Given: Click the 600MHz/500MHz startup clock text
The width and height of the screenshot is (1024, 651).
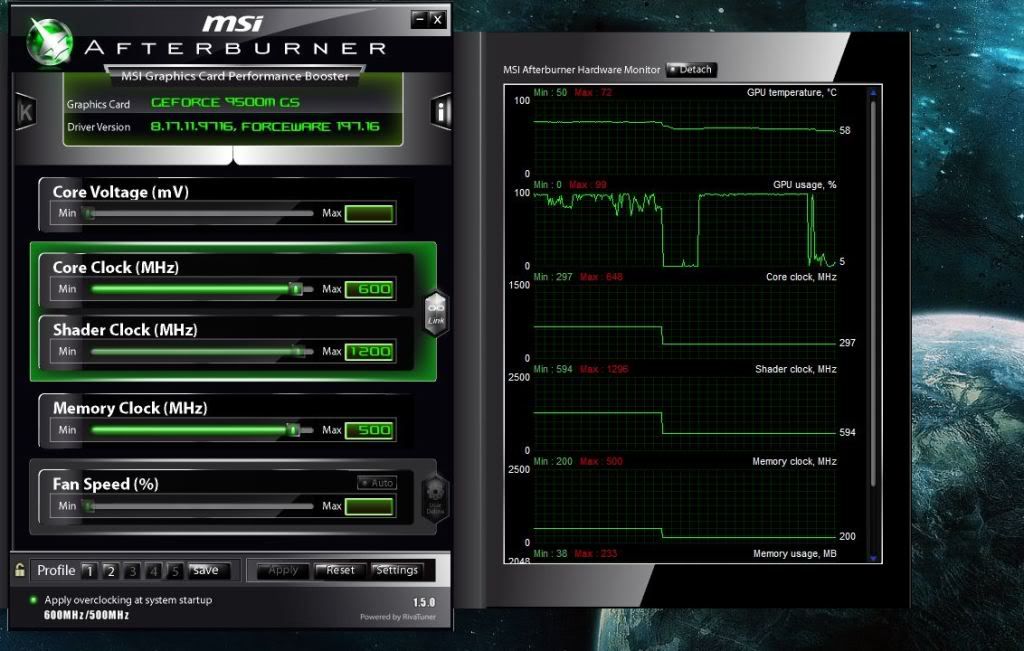Looking at the screenshot, I should 86,615.
